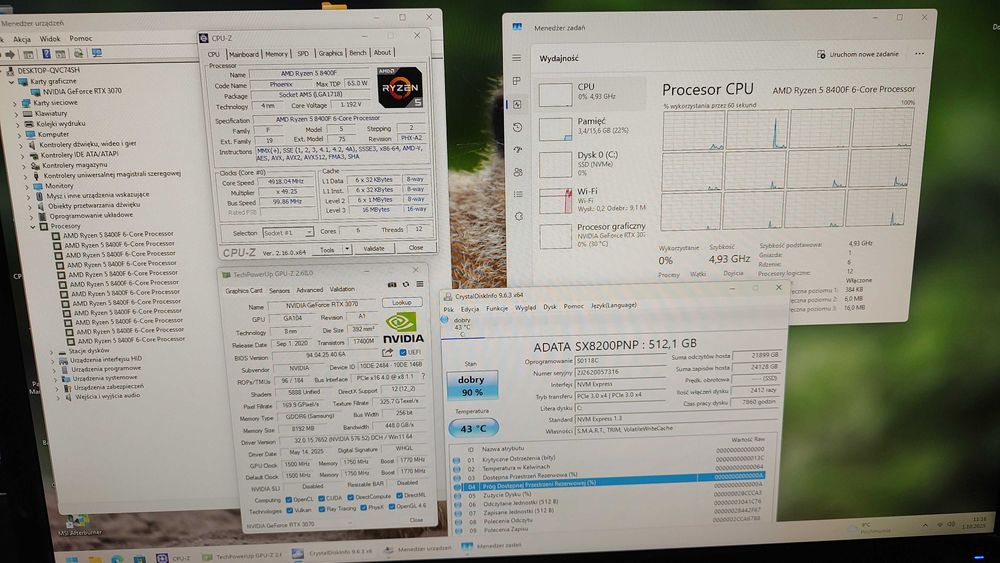The height and width of the screenshot is (563, 1000).
Task: Click Close button in CPU-Z window
Action: click(x=416, y=247)
